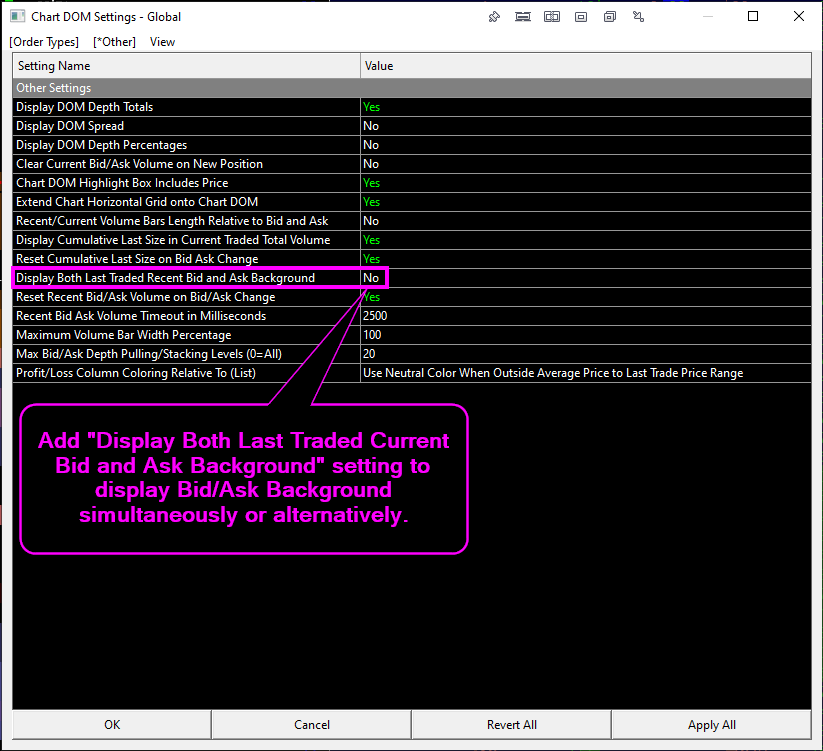Click the Setting Name column header
Screen dimensions: 823x751
pyautogui.click(x=186, y=66)
